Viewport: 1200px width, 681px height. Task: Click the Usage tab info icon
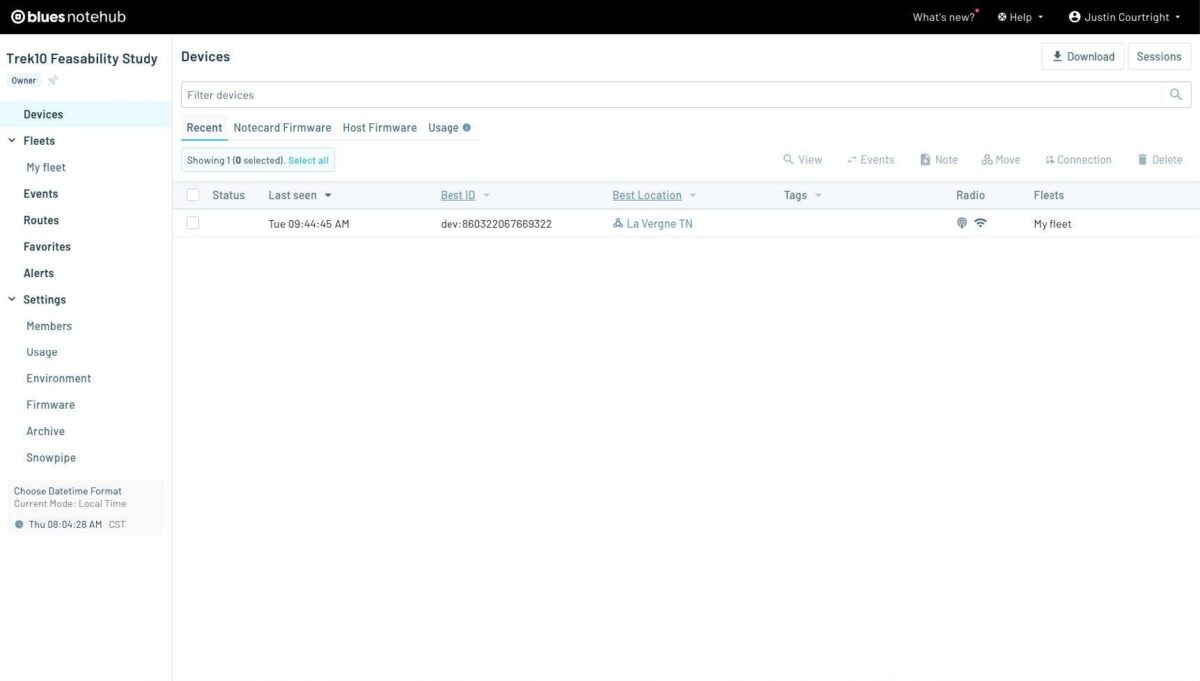pos(467,128)
